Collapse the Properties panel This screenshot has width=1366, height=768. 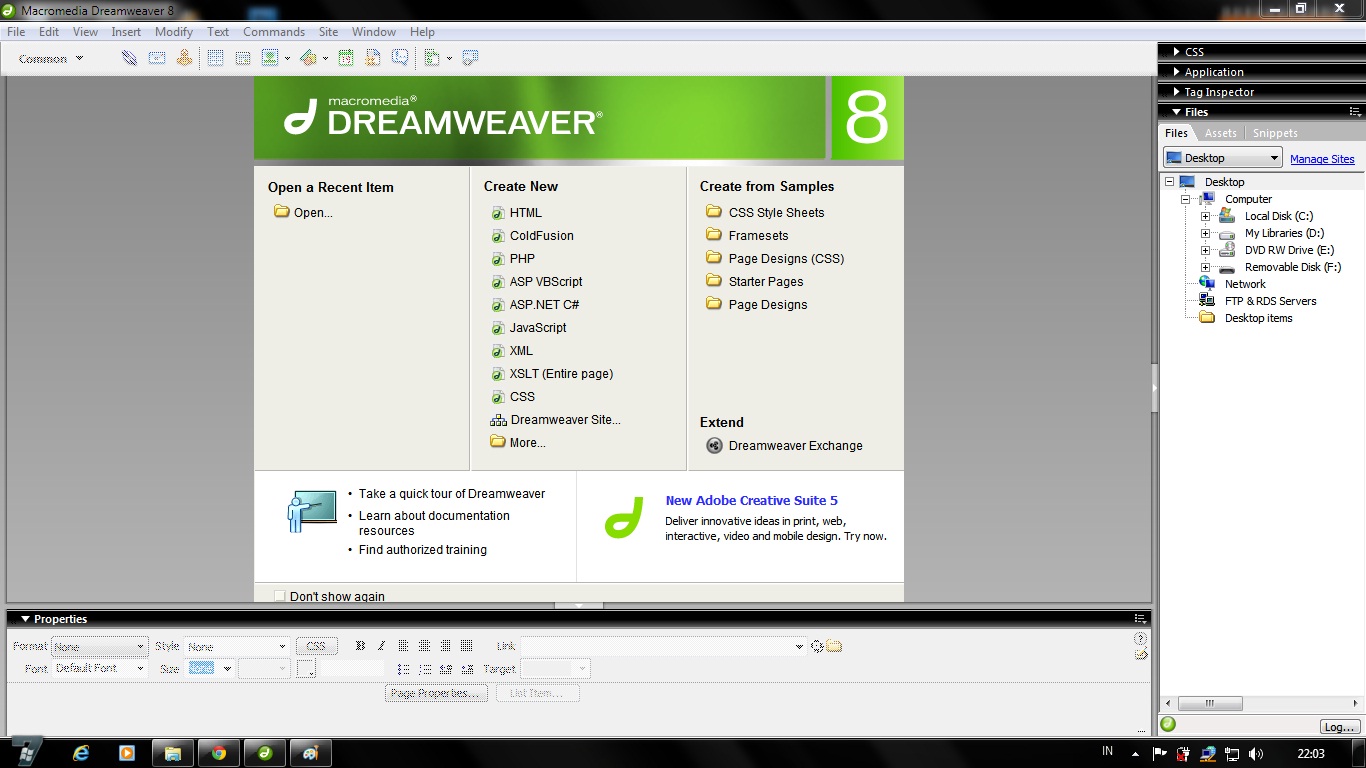(26, 619)
